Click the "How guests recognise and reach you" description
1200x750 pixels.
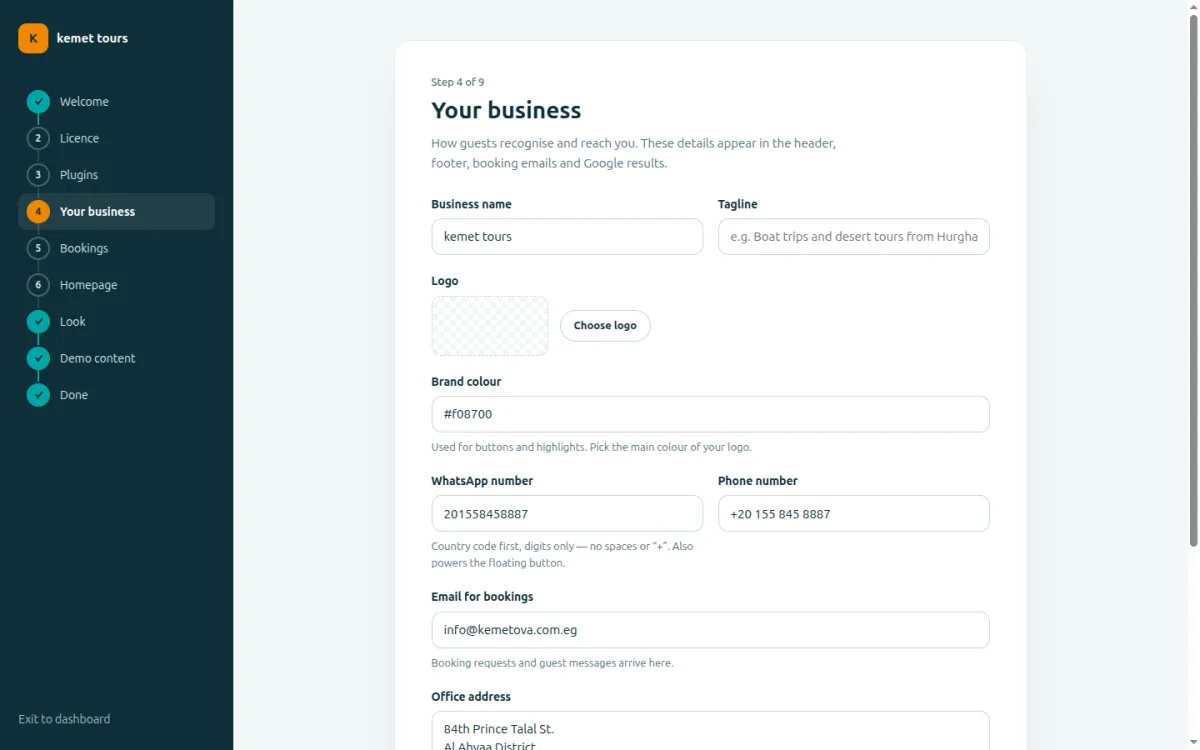[x=634, y=153]
